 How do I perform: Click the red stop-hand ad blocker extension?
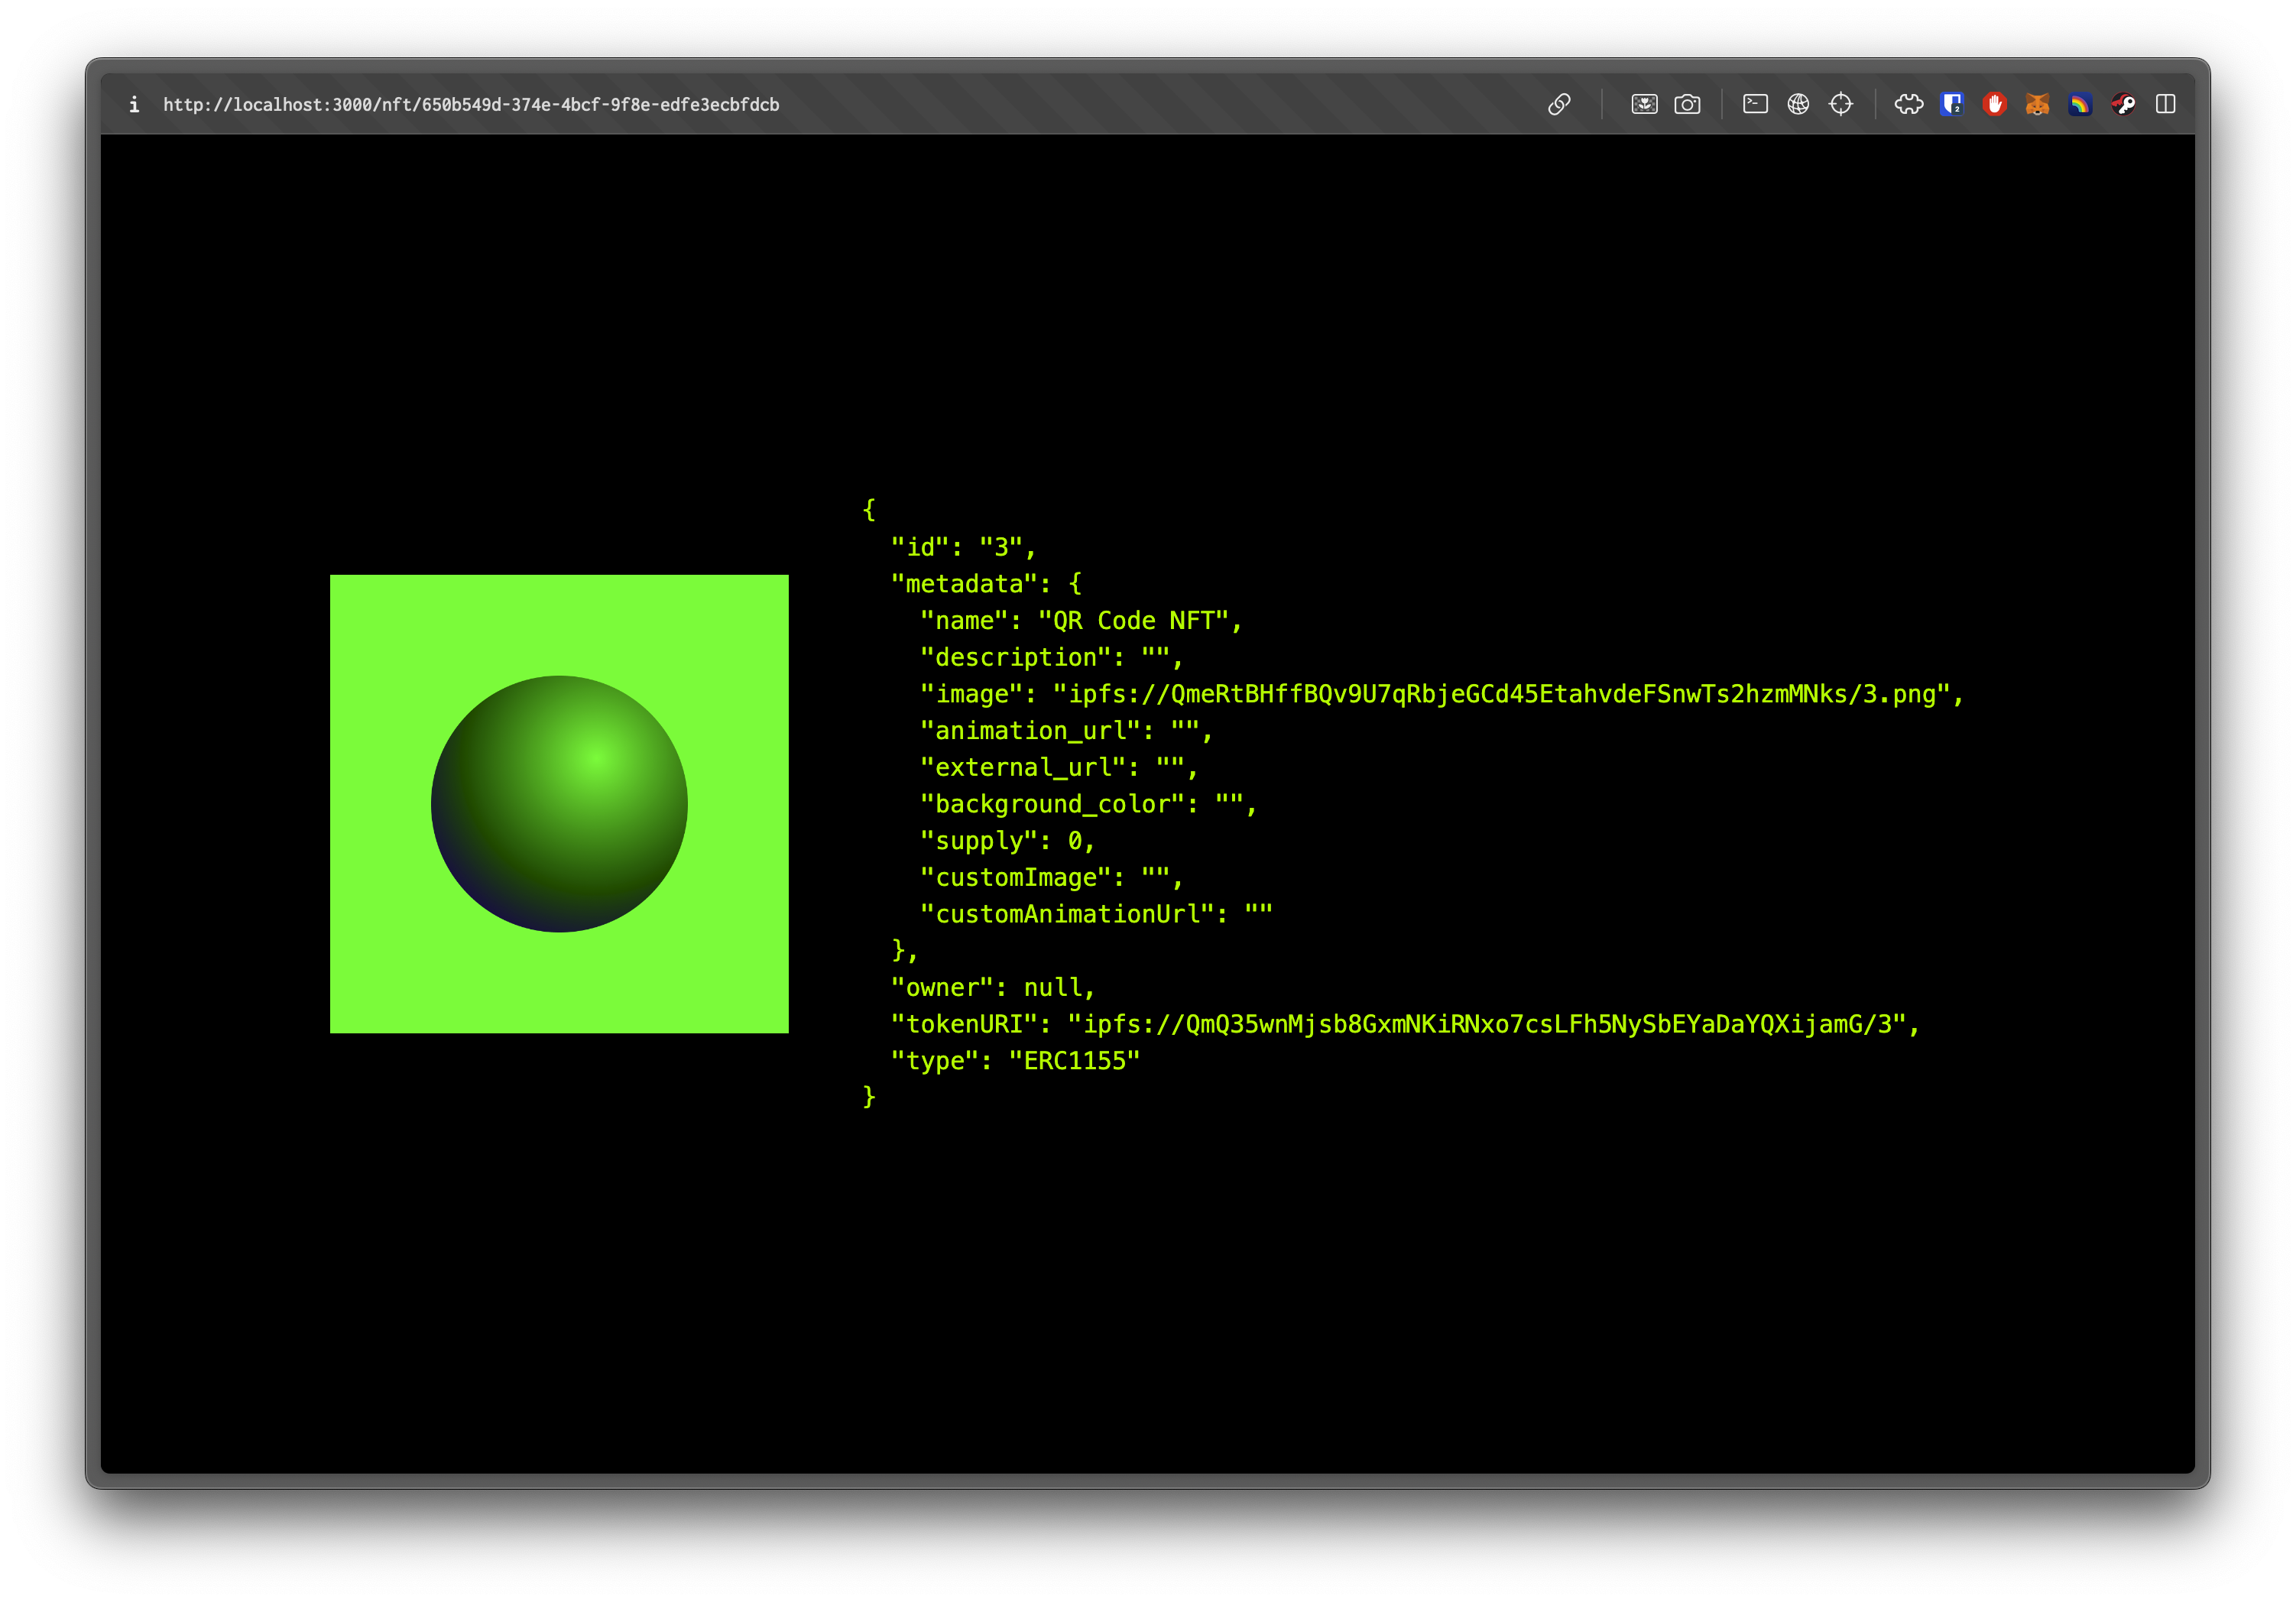click(1995, 104)
